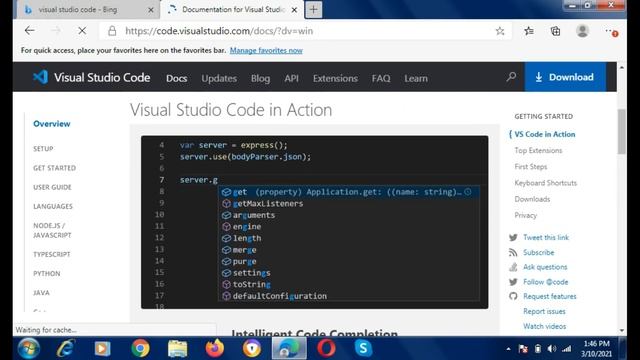This screenshot has height=360, width=640.
Task: Expand the JAVA sidebar section
Action: (41, 293)
